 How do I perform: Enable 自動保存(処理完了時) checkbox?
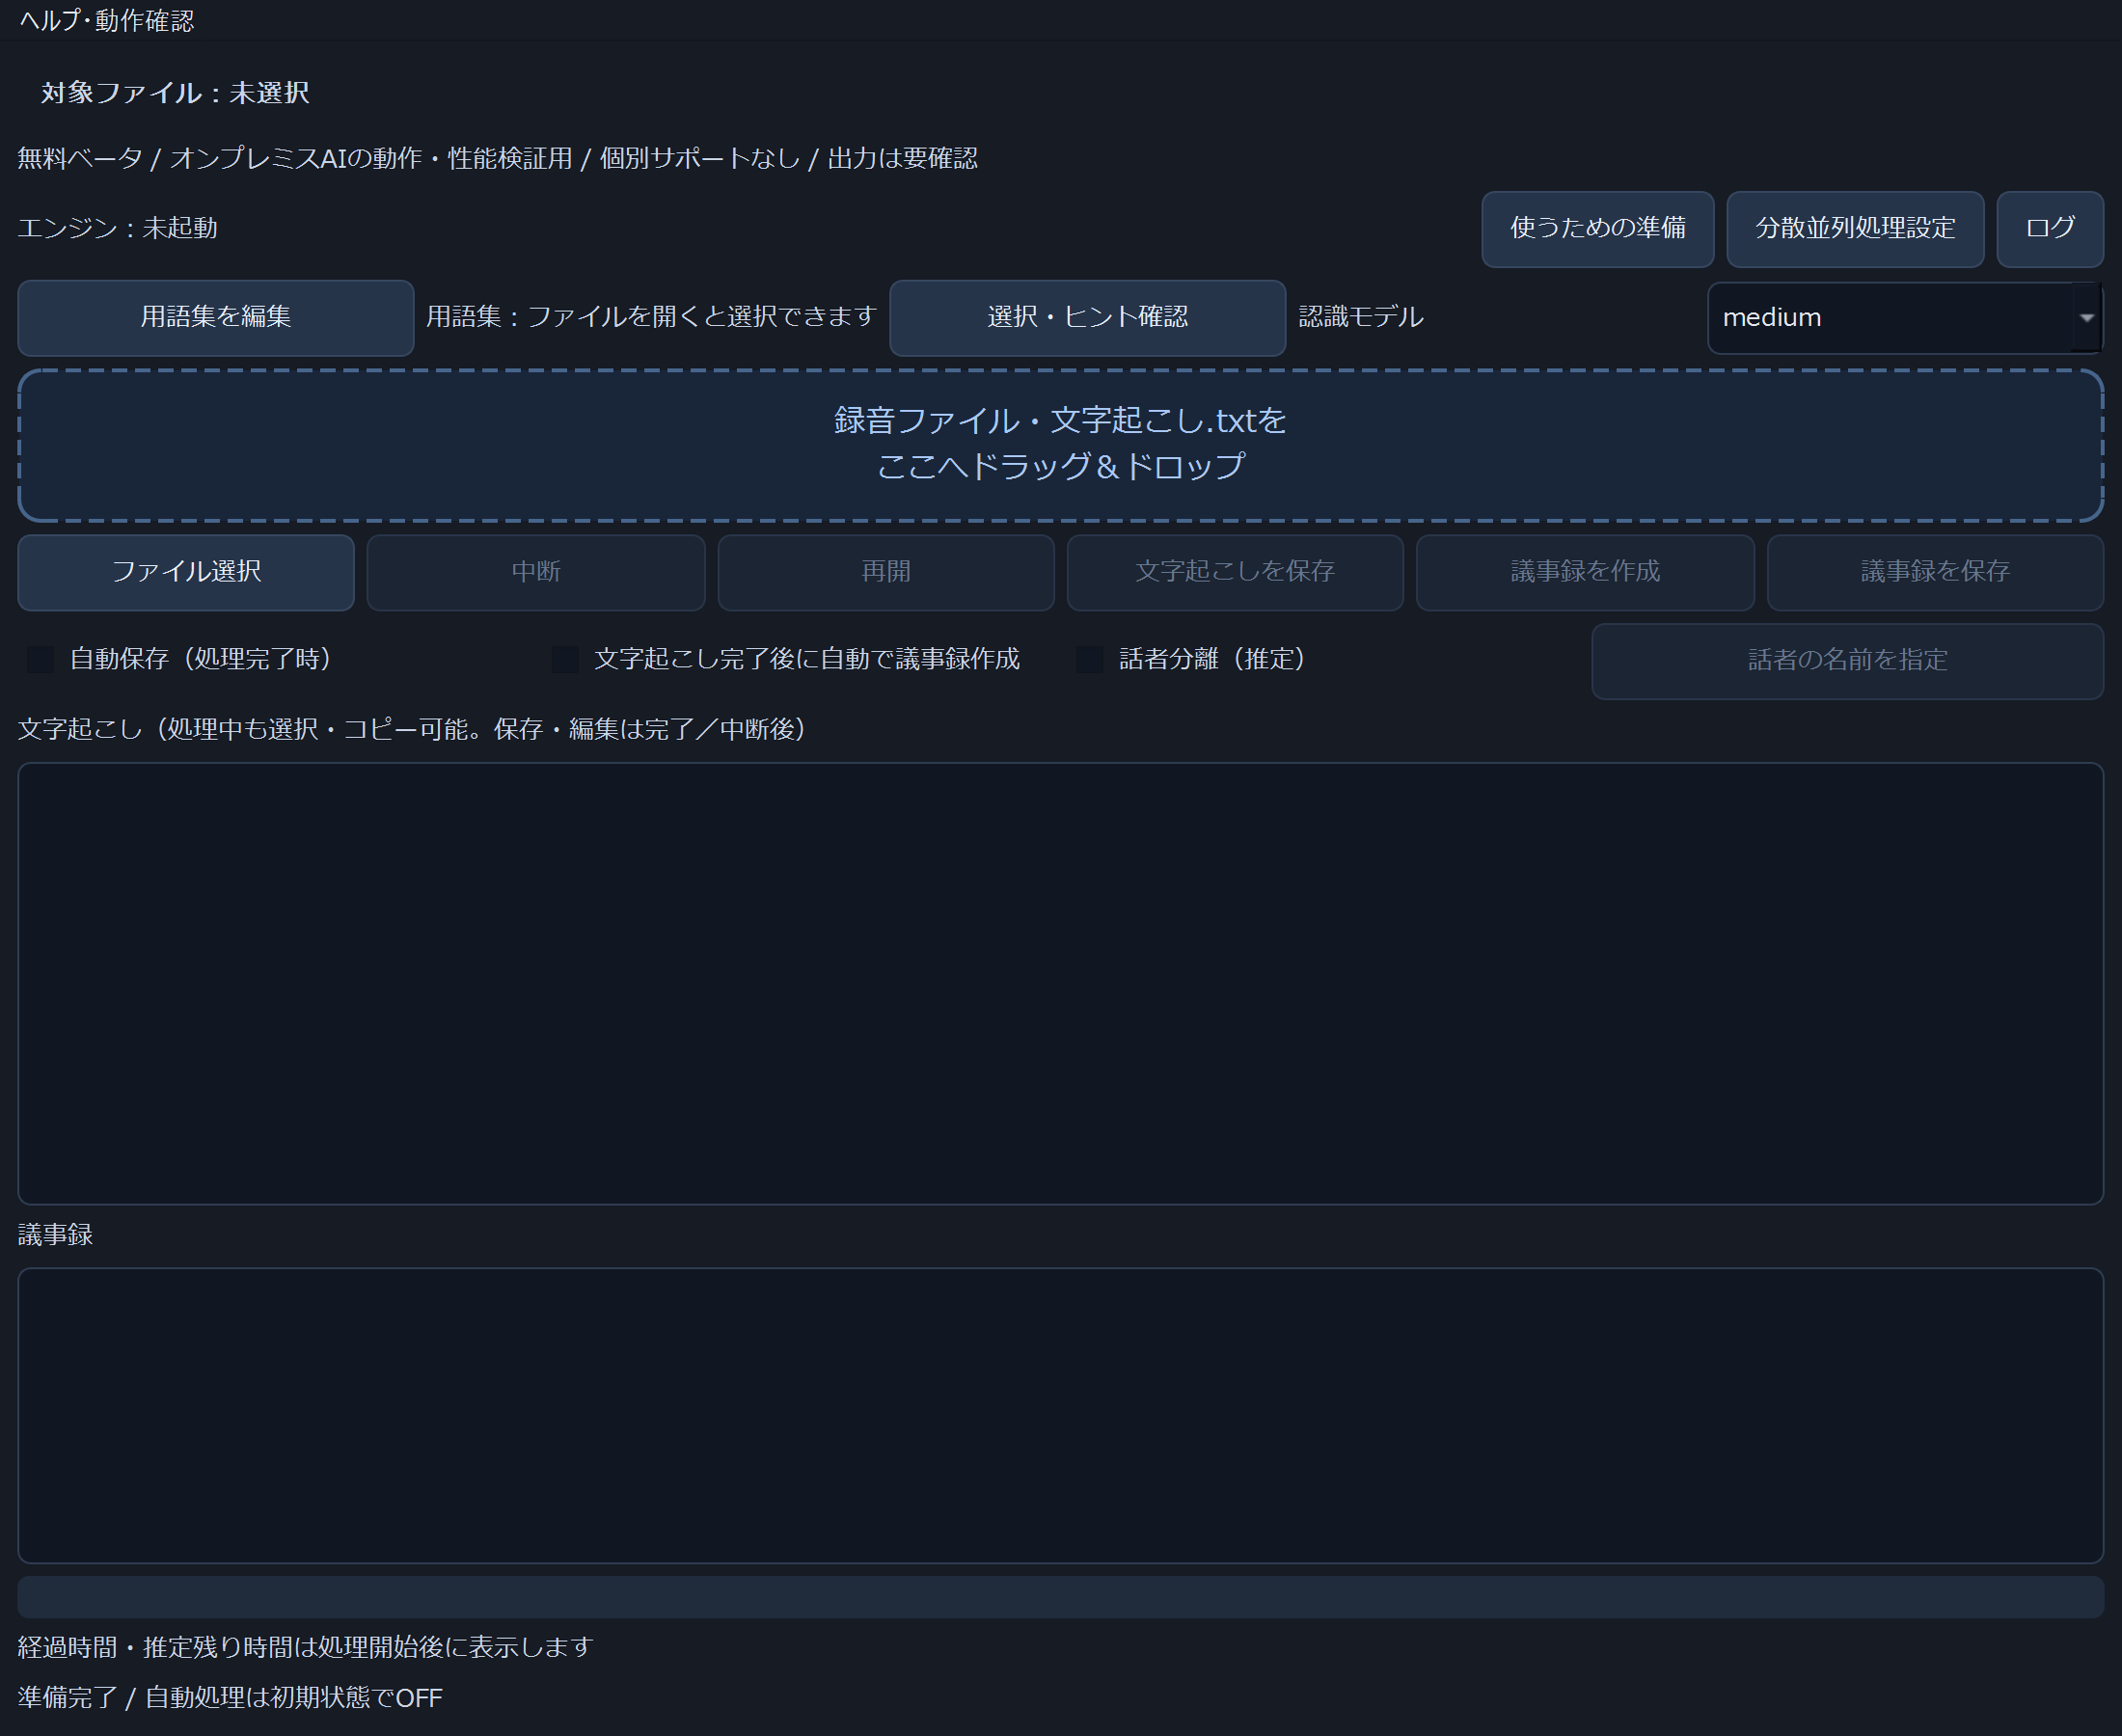(x=41, y=660)
